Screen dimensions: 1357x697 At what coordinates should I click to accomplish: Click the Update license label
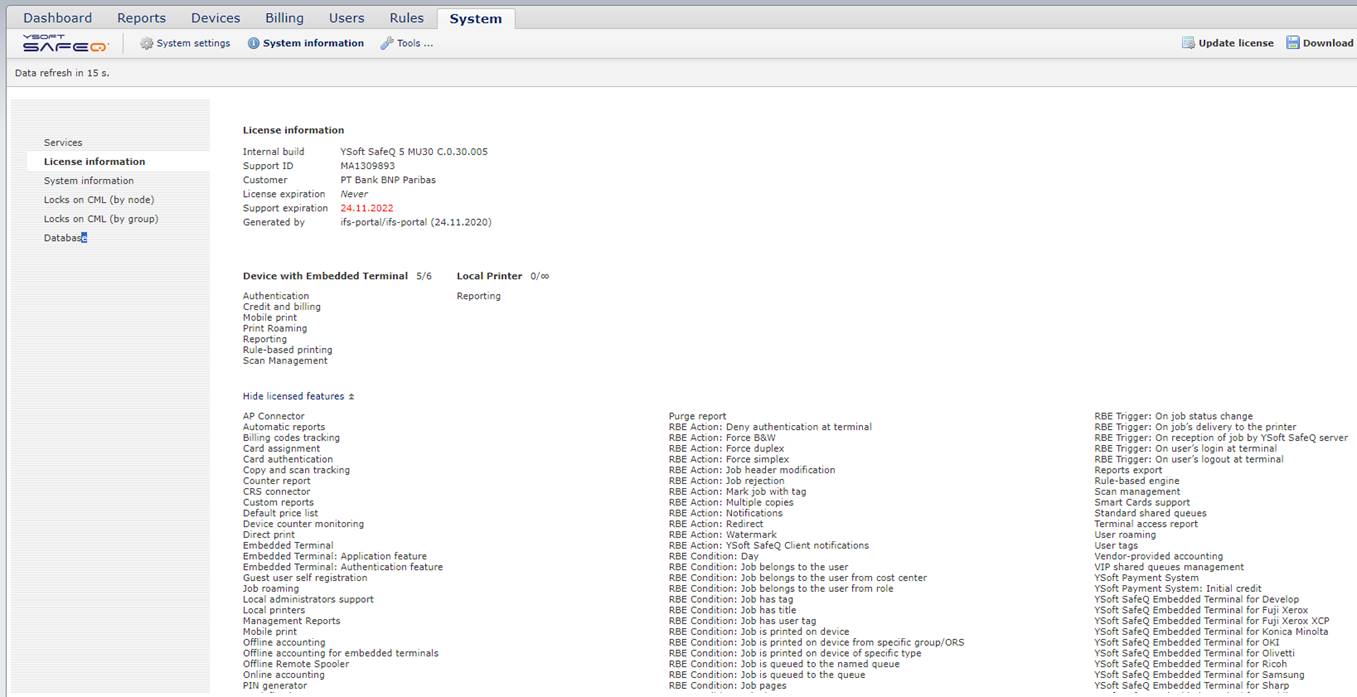[x=1236, y=43]
